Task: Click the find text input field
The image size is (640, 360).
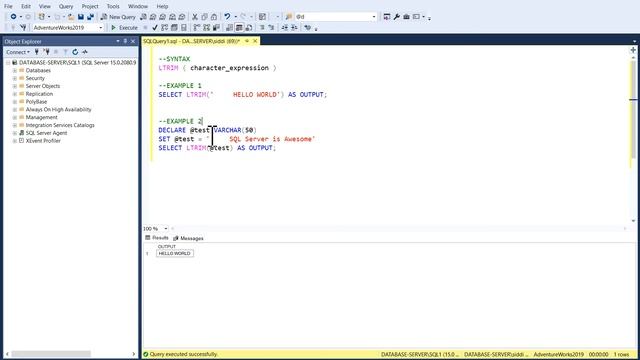Action: 332,17
